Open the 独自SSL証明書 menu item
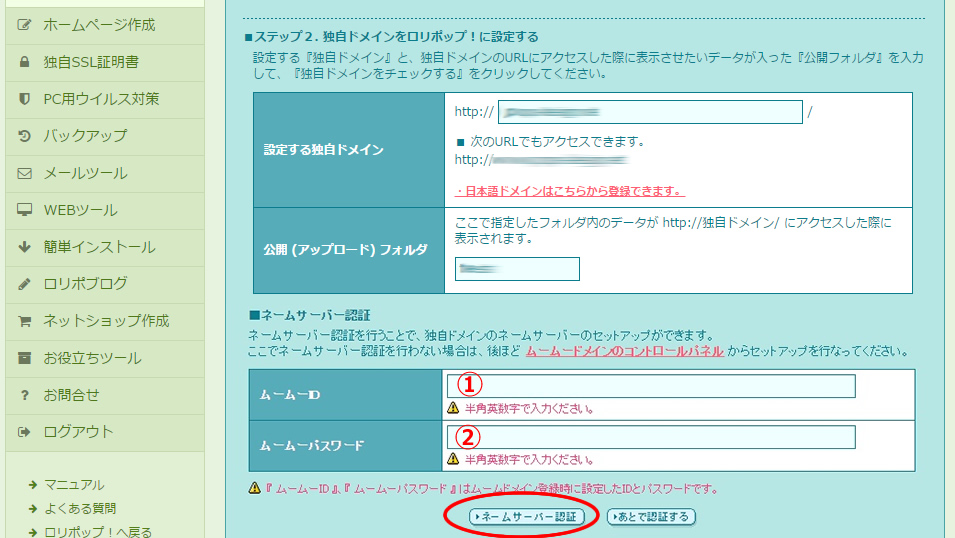Screen dimensions: 955x538 tap(105, 62)
